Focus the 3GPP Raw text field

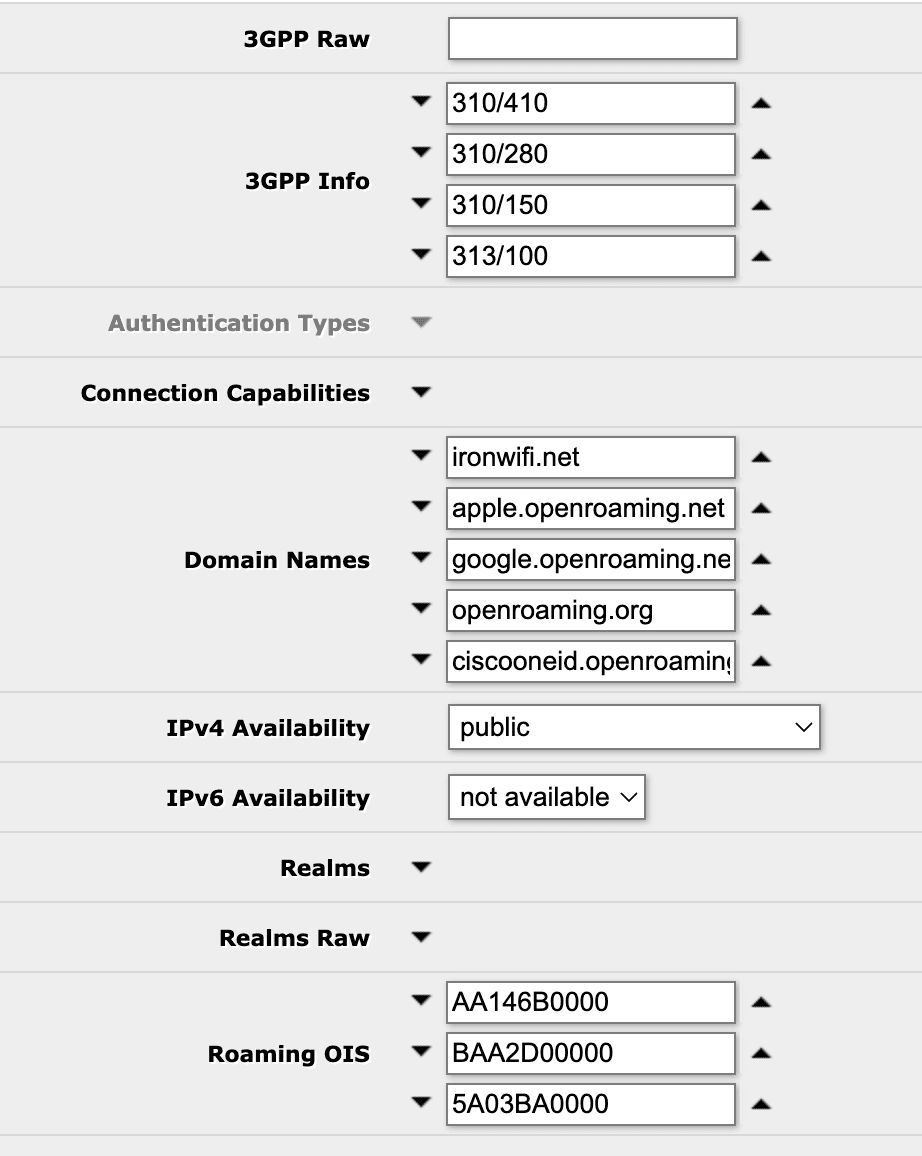[x=593, y=38]
